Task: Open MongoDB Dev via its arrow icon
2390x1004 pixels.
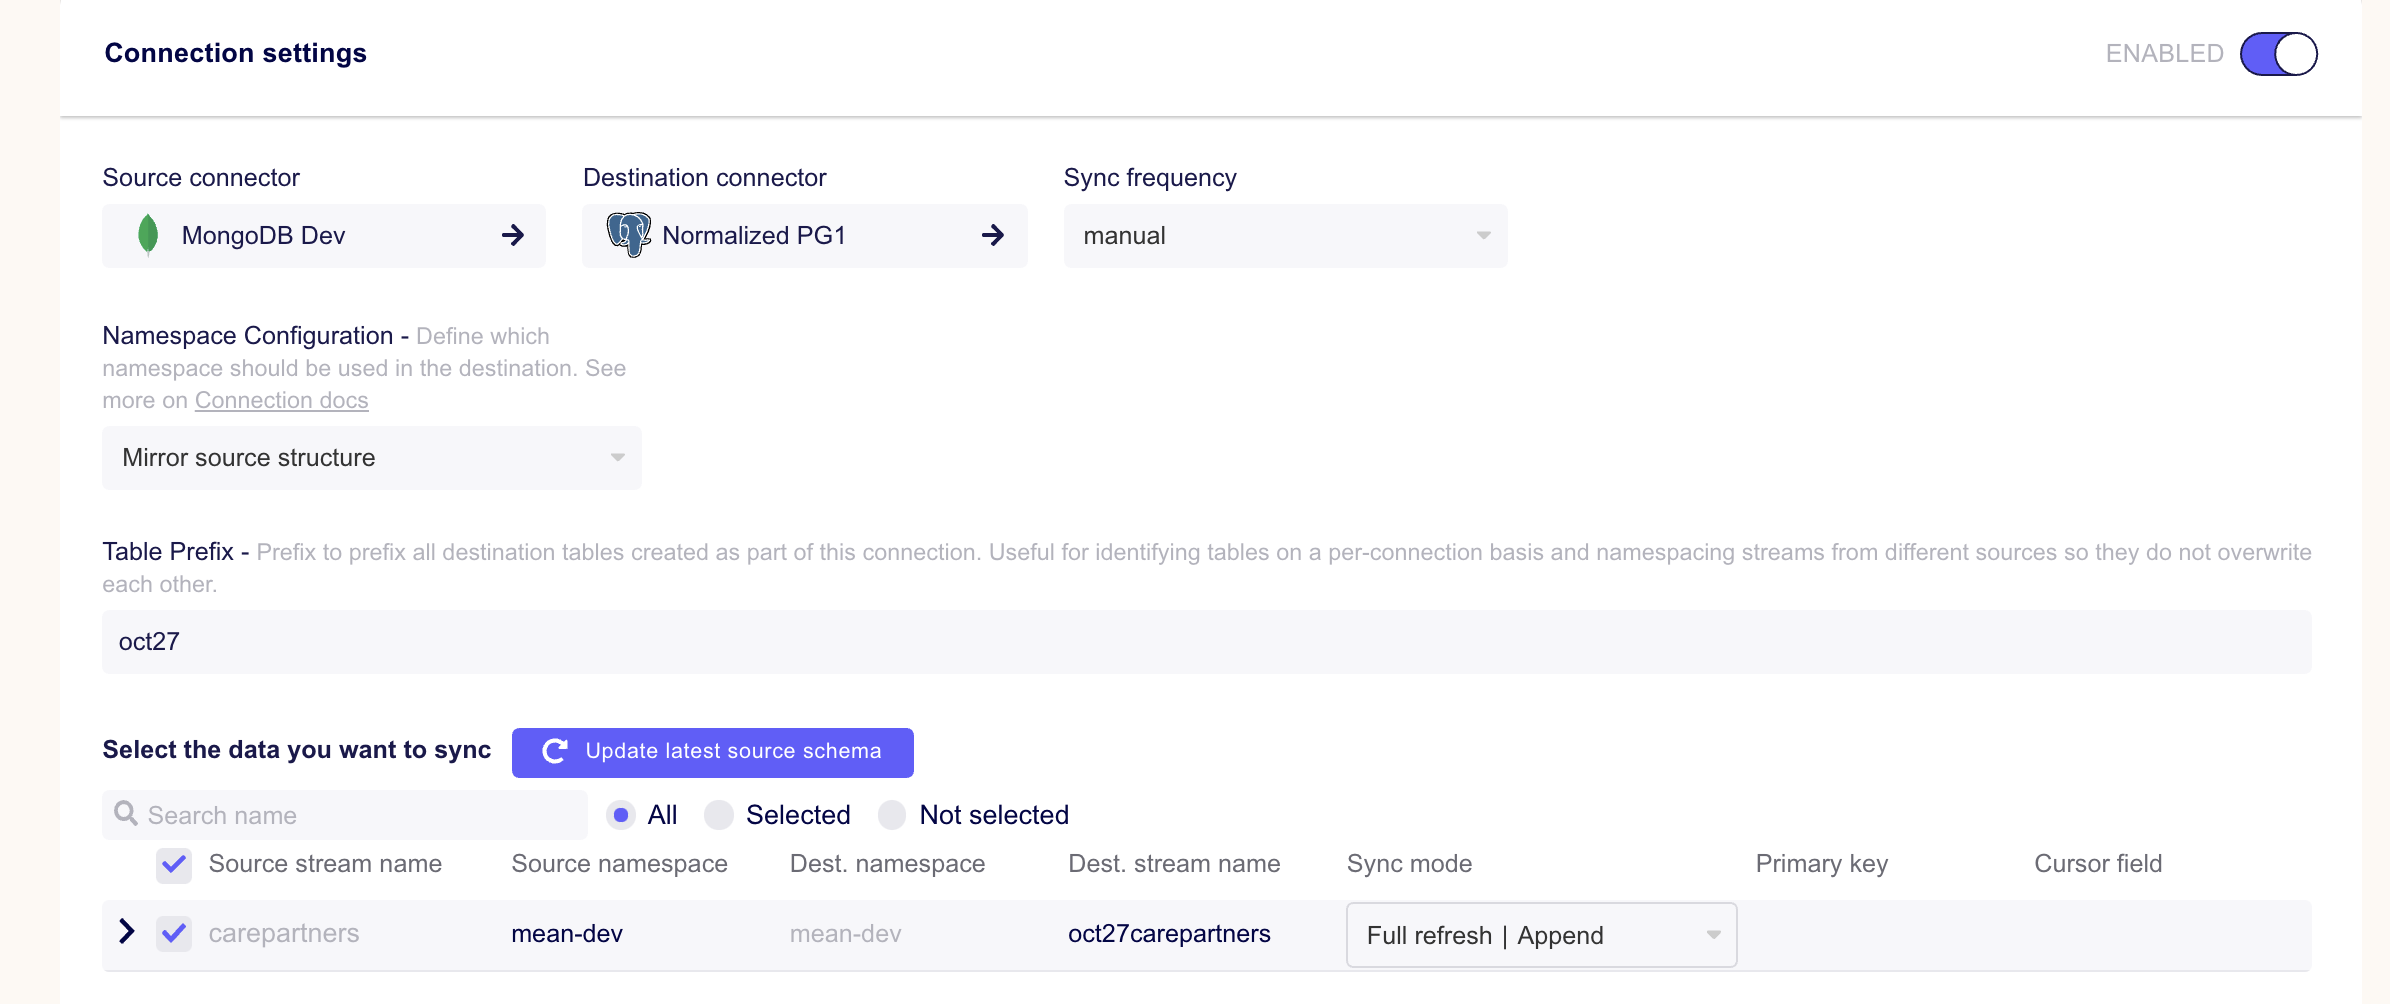Action: point(512,236)
